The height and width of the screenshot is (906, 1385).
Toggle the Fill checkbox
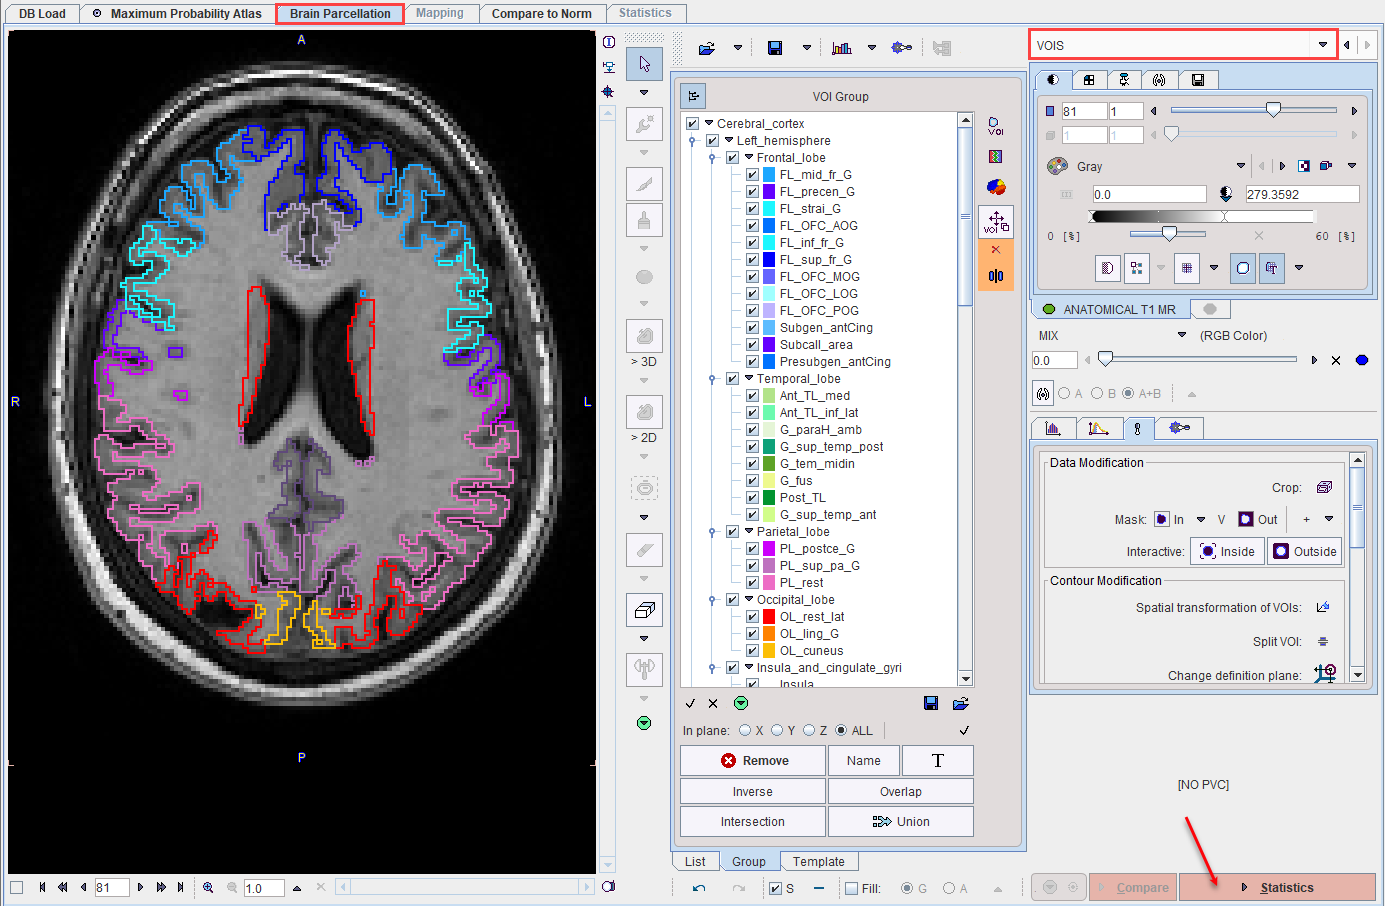point(851,888)
